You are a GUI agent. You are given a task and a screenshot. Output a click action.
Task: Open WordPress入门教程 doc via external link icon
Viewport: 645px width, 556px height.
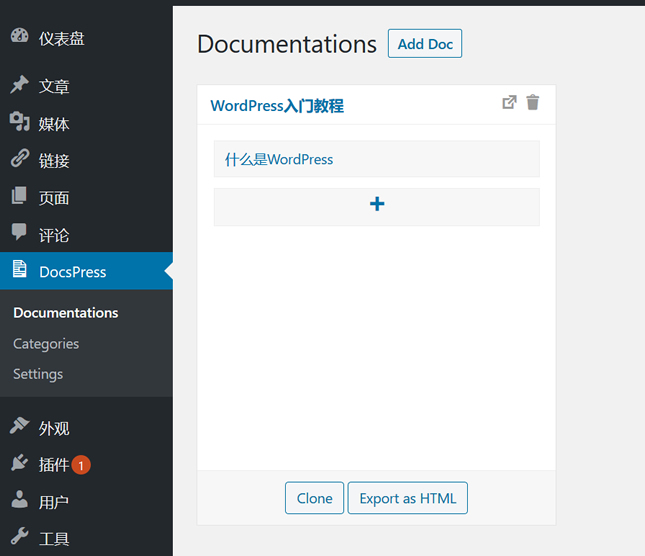click(x=509, y=102)
